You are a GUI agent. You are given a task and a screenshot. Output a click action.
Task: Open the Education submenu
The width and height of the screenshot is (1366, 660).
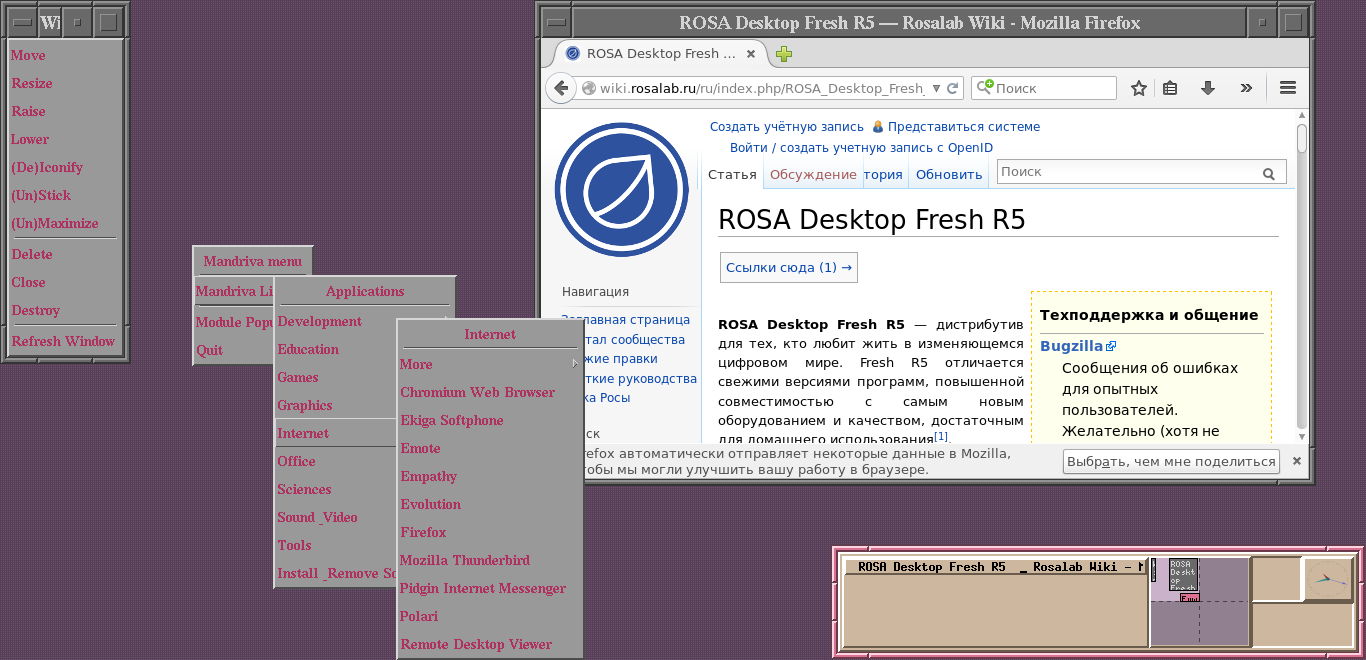click(x=336, y=350)
